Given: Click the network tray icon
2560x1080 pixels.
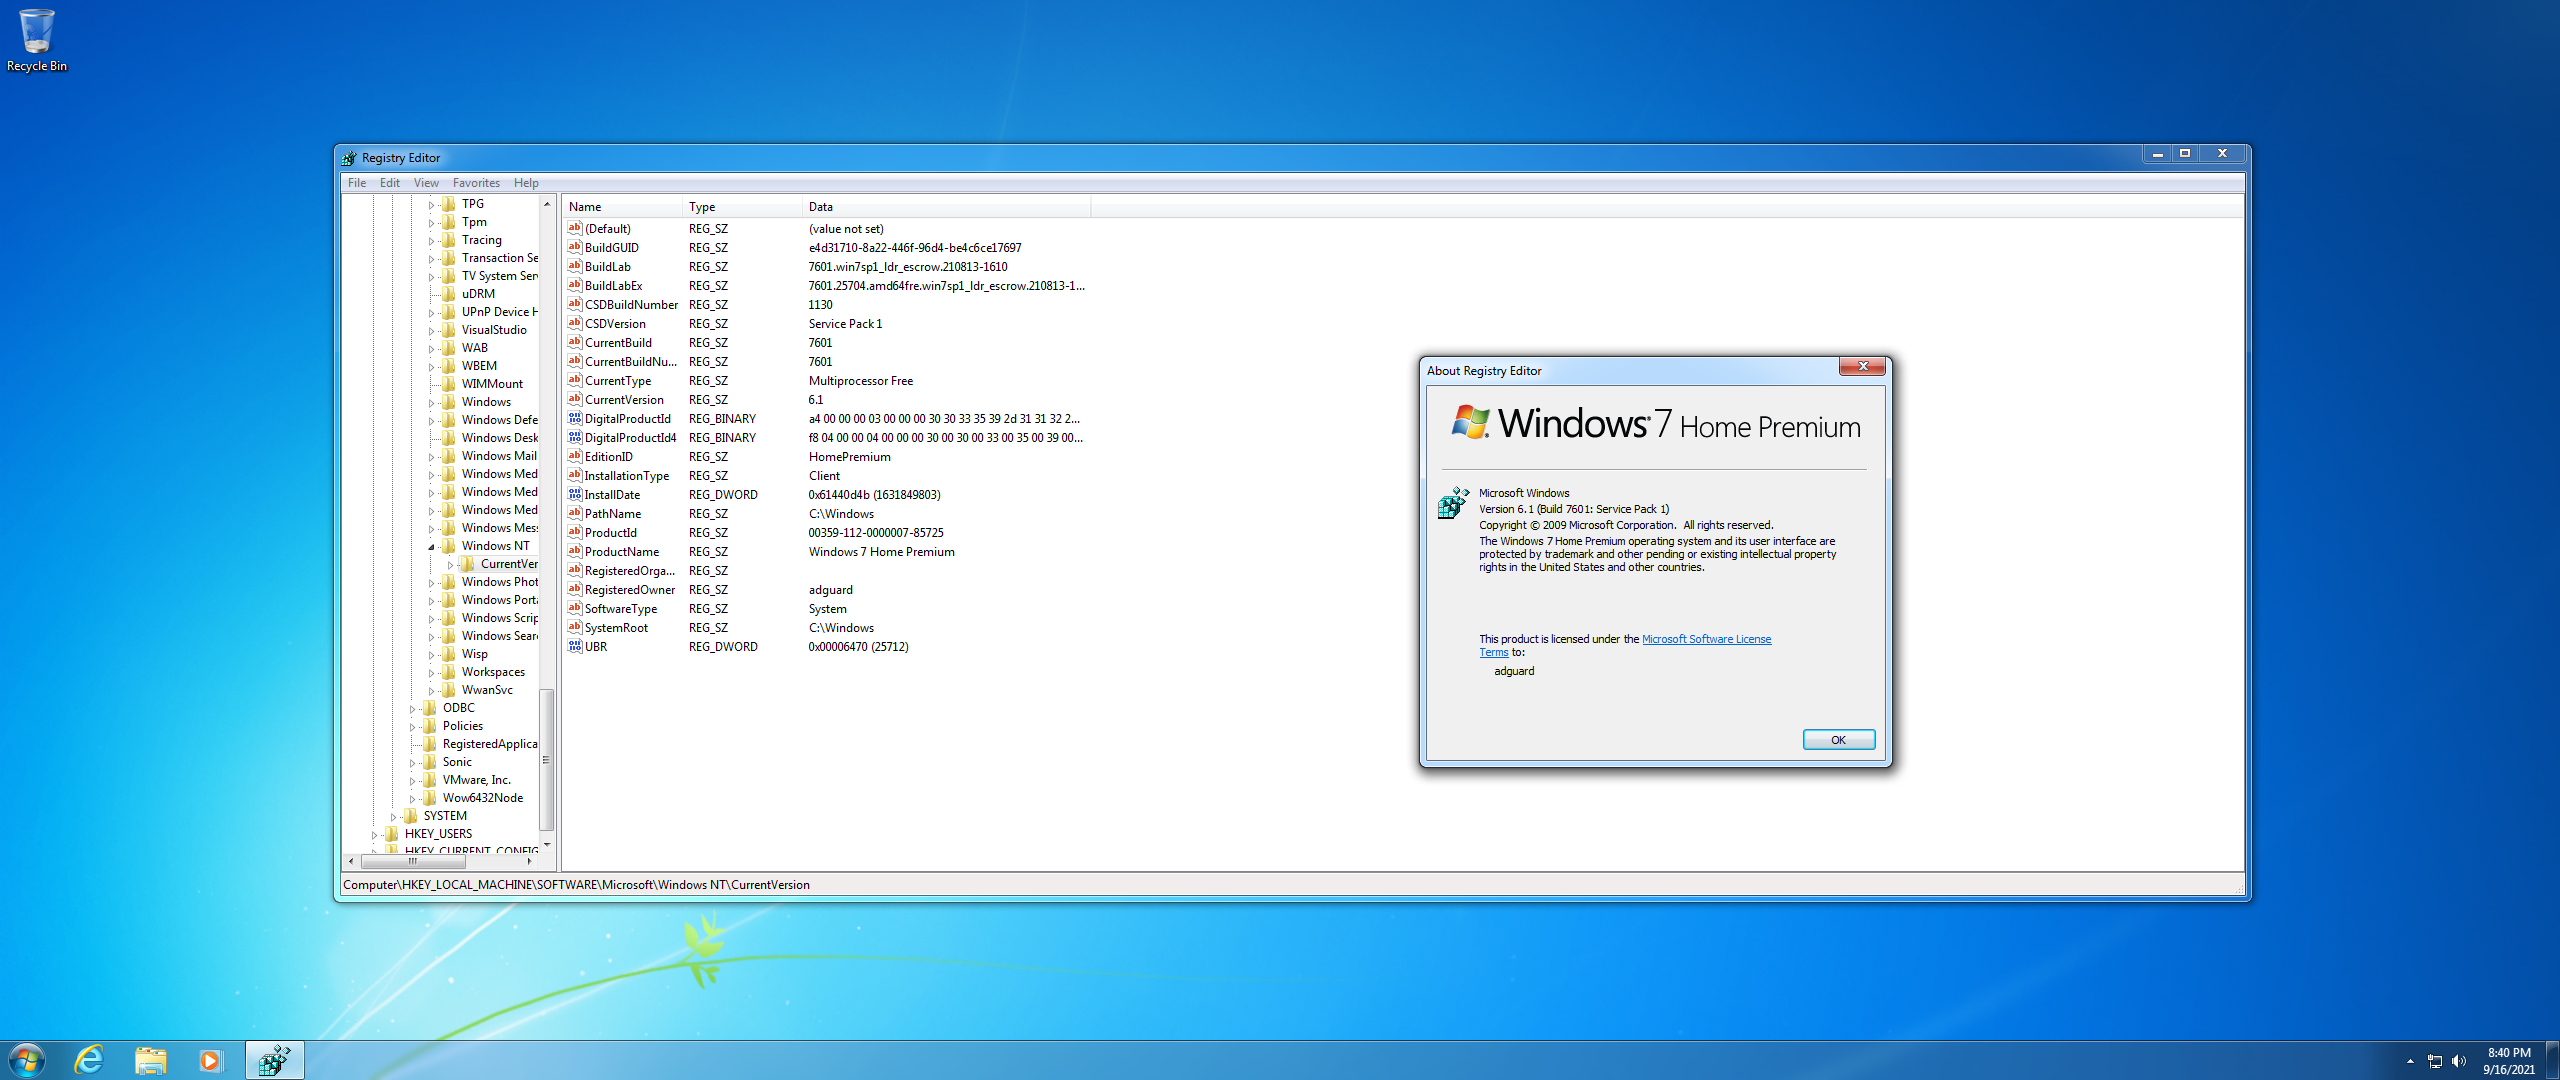Looking at the screenshot, I should (x=2435, y=1061).
